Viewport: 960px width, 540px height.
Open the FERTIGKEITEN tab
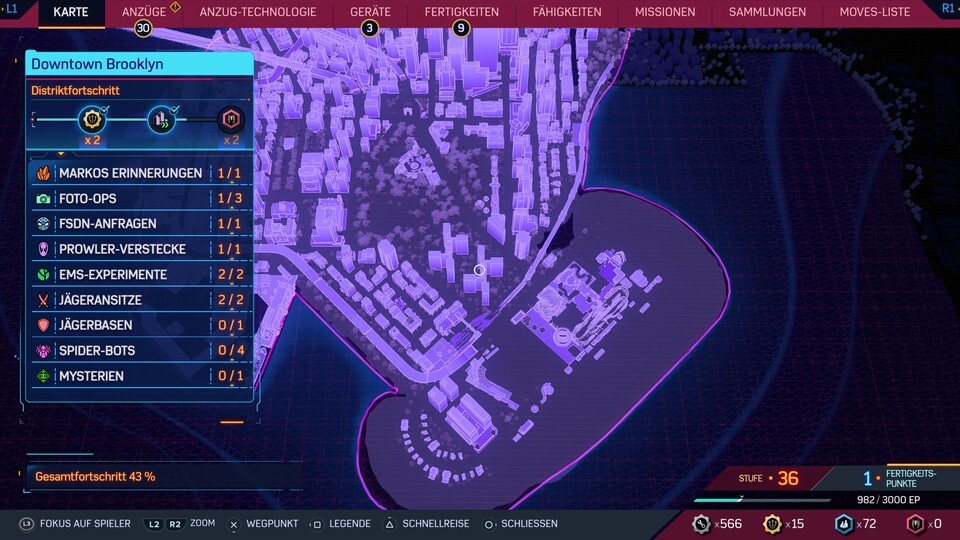[x=462, y=12]
